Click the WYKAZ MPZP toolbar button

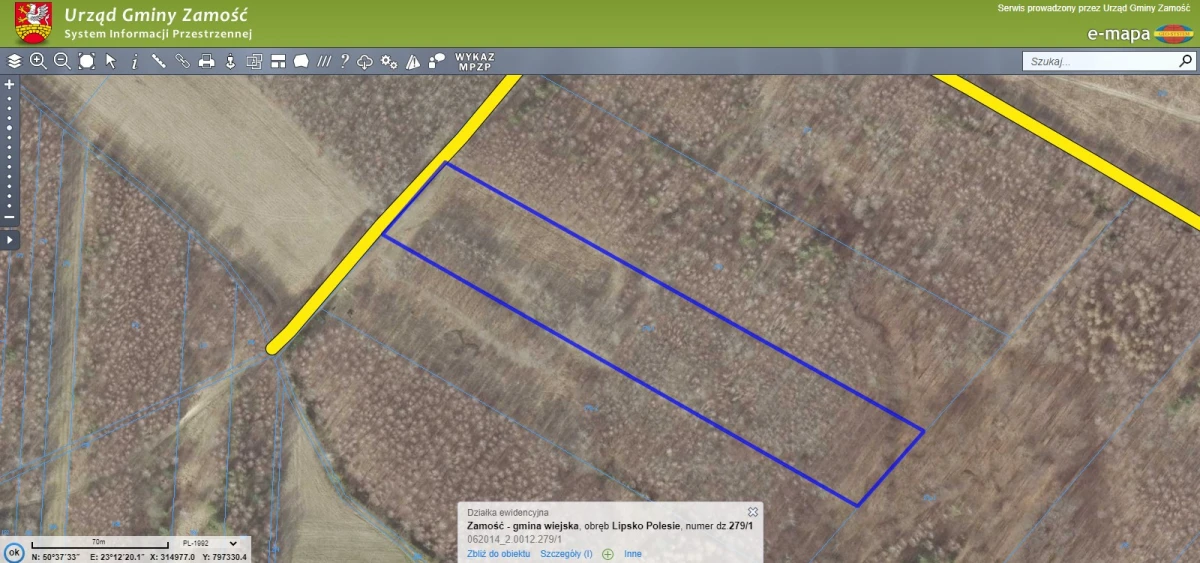pyautogui.click(x=474, y=61)
